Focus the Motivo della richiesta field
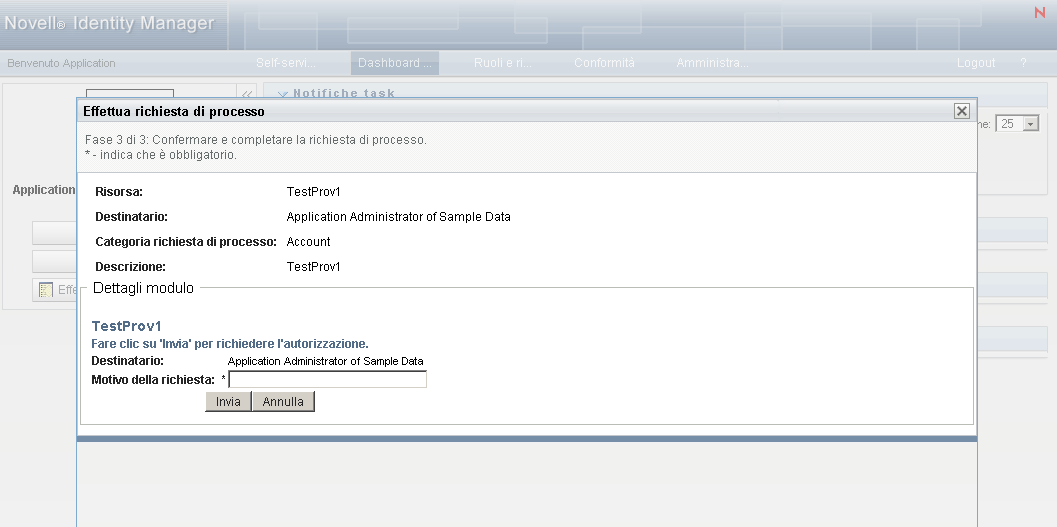Viewport: 1057px width, 527px height. (328, 379)
